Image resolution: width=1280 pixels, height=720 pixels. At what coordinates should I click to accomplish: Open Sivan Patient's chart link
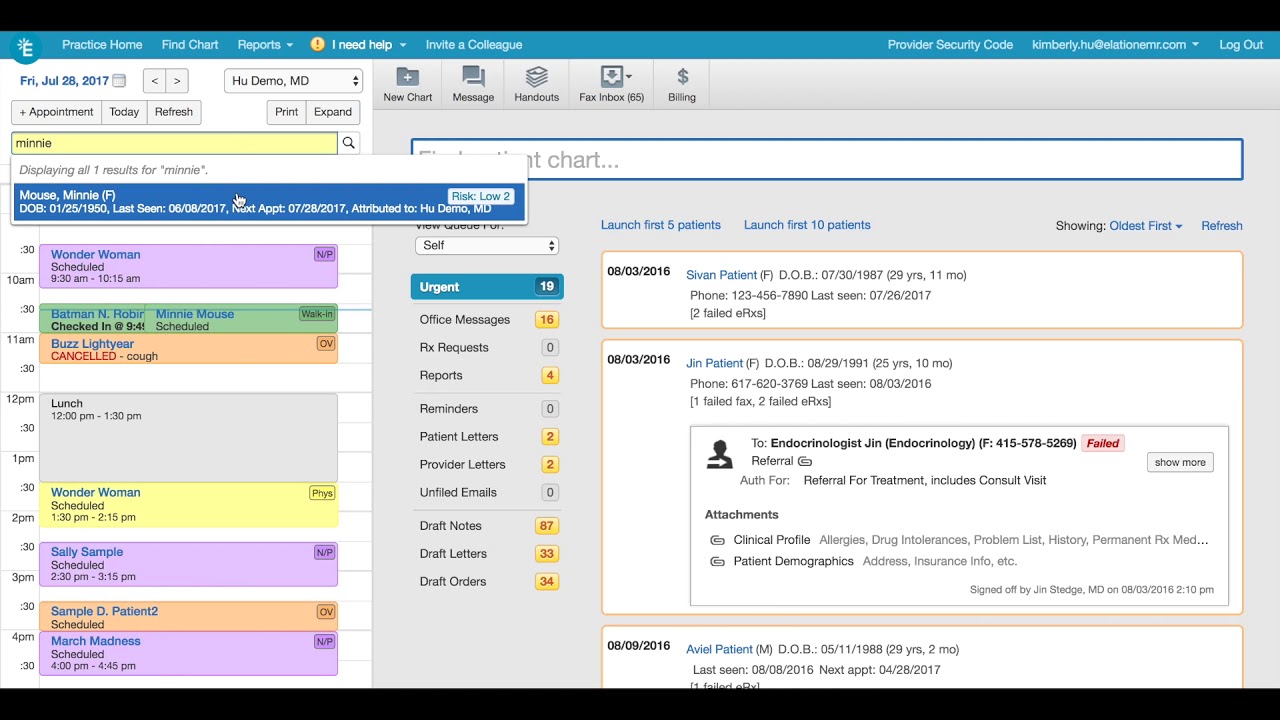(722, 276)
